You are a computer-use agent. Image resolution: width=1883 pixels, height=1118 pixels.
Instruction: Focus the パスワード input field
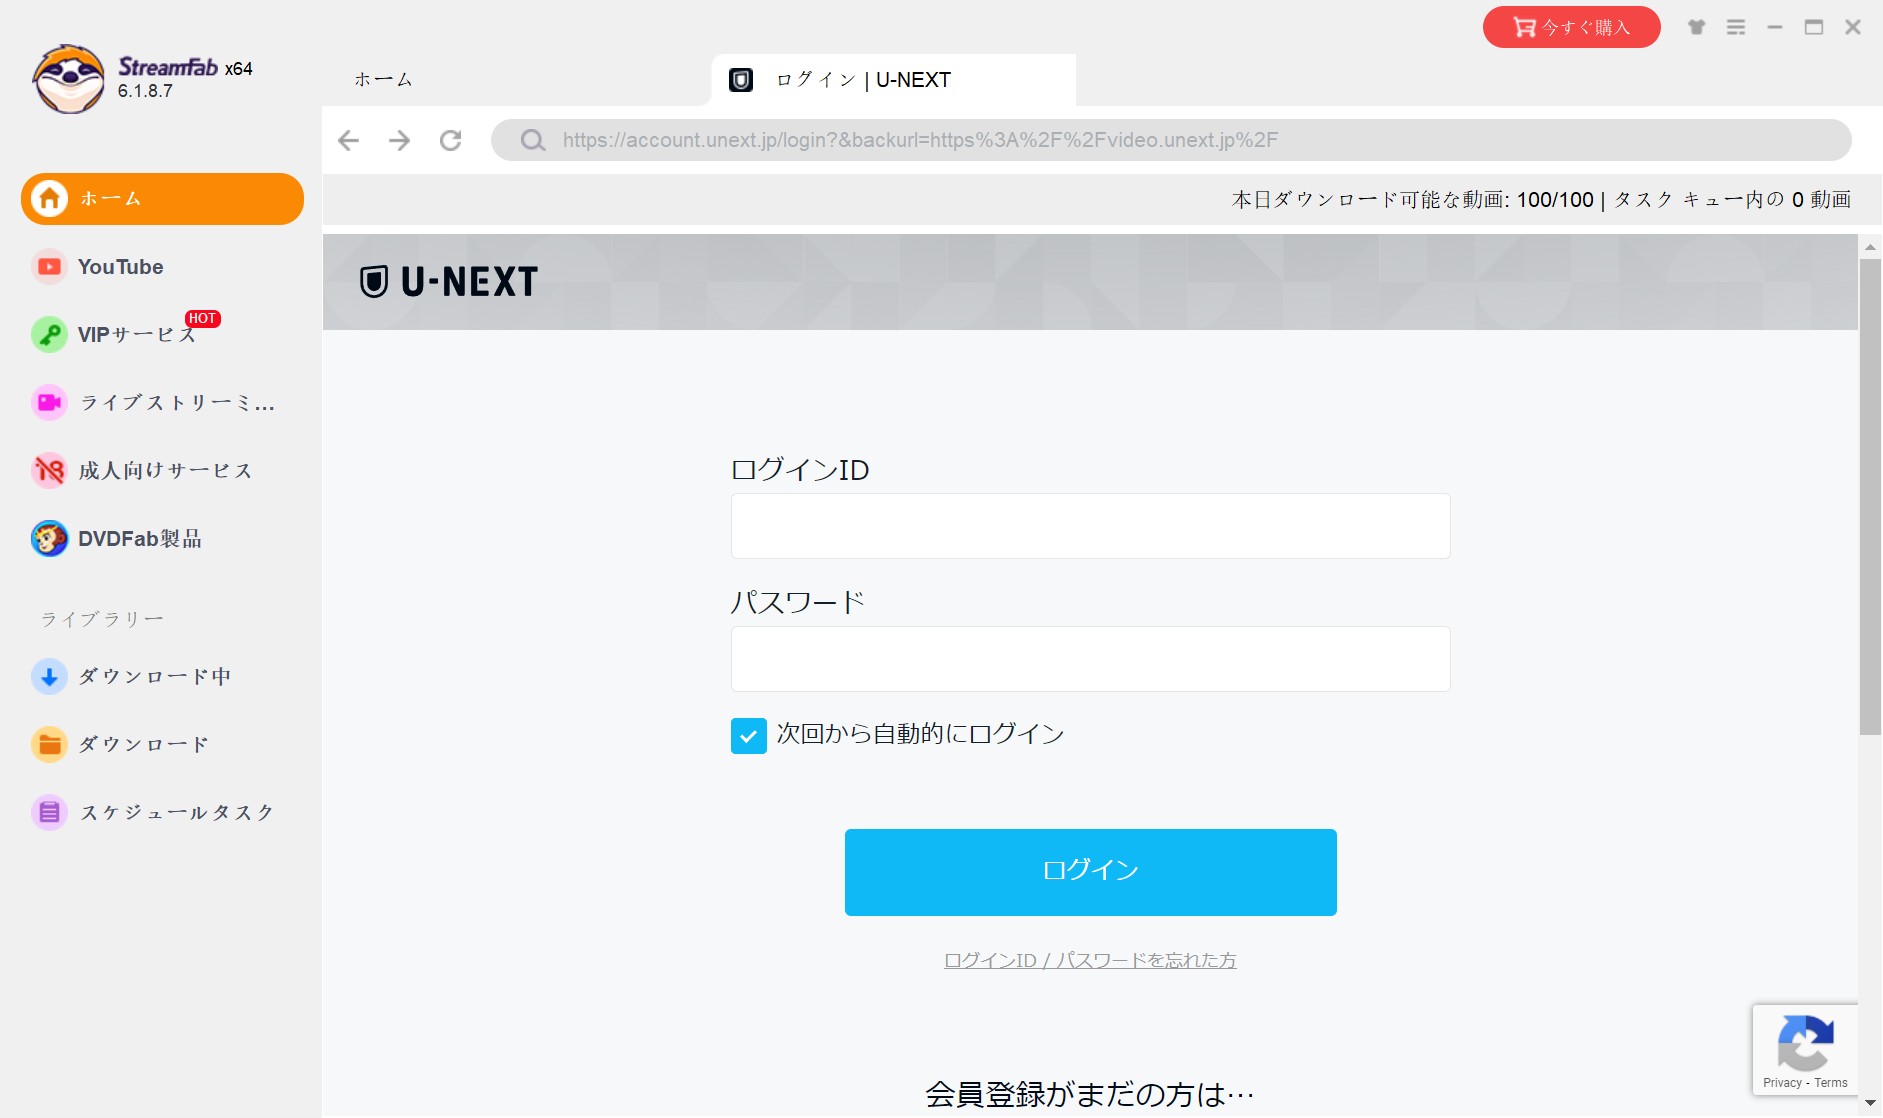[1090, 659]
